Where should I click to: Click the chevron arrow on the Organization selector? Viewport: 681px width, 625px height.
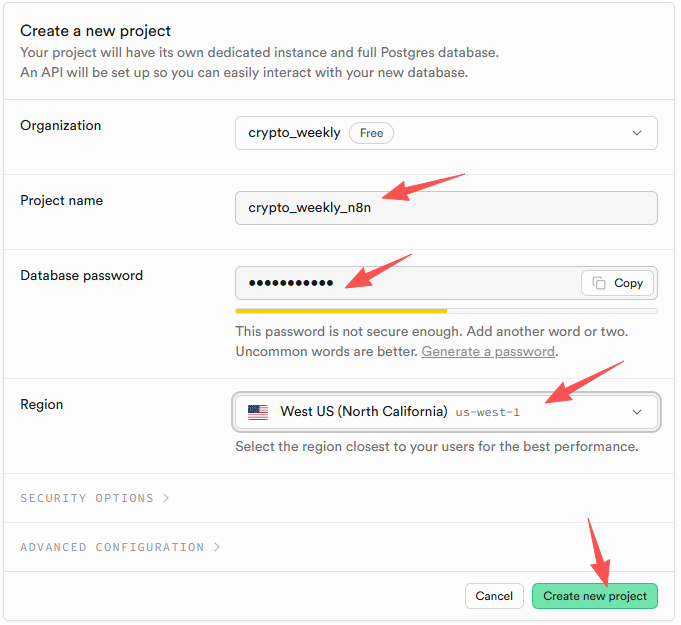tap(637, 133)
